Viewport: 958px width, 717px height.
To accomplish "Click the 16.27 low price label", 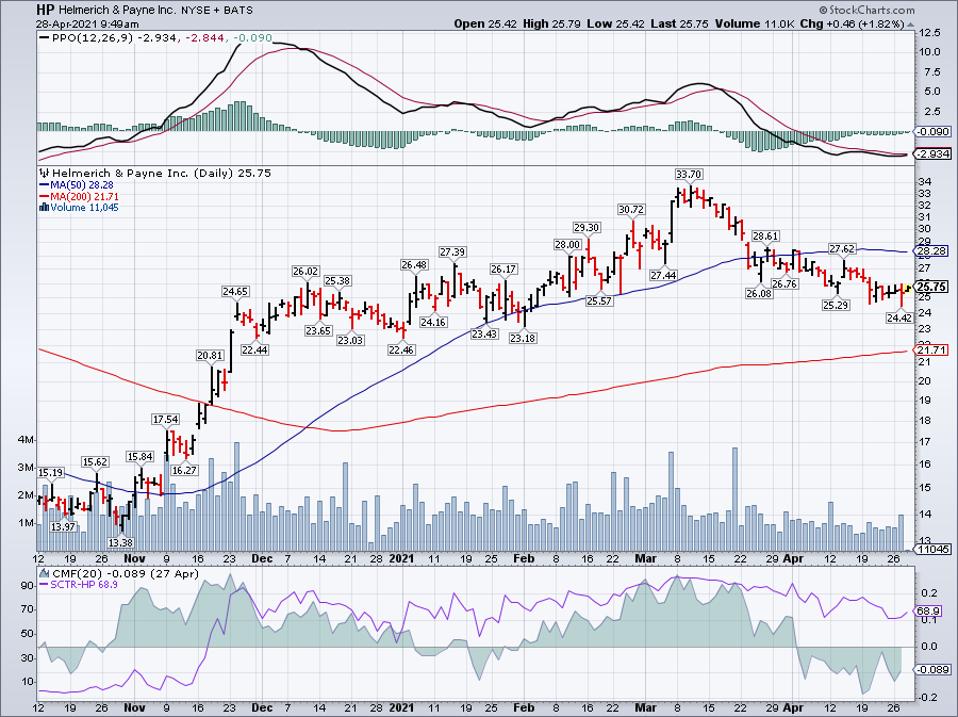I will pos(184,470).
